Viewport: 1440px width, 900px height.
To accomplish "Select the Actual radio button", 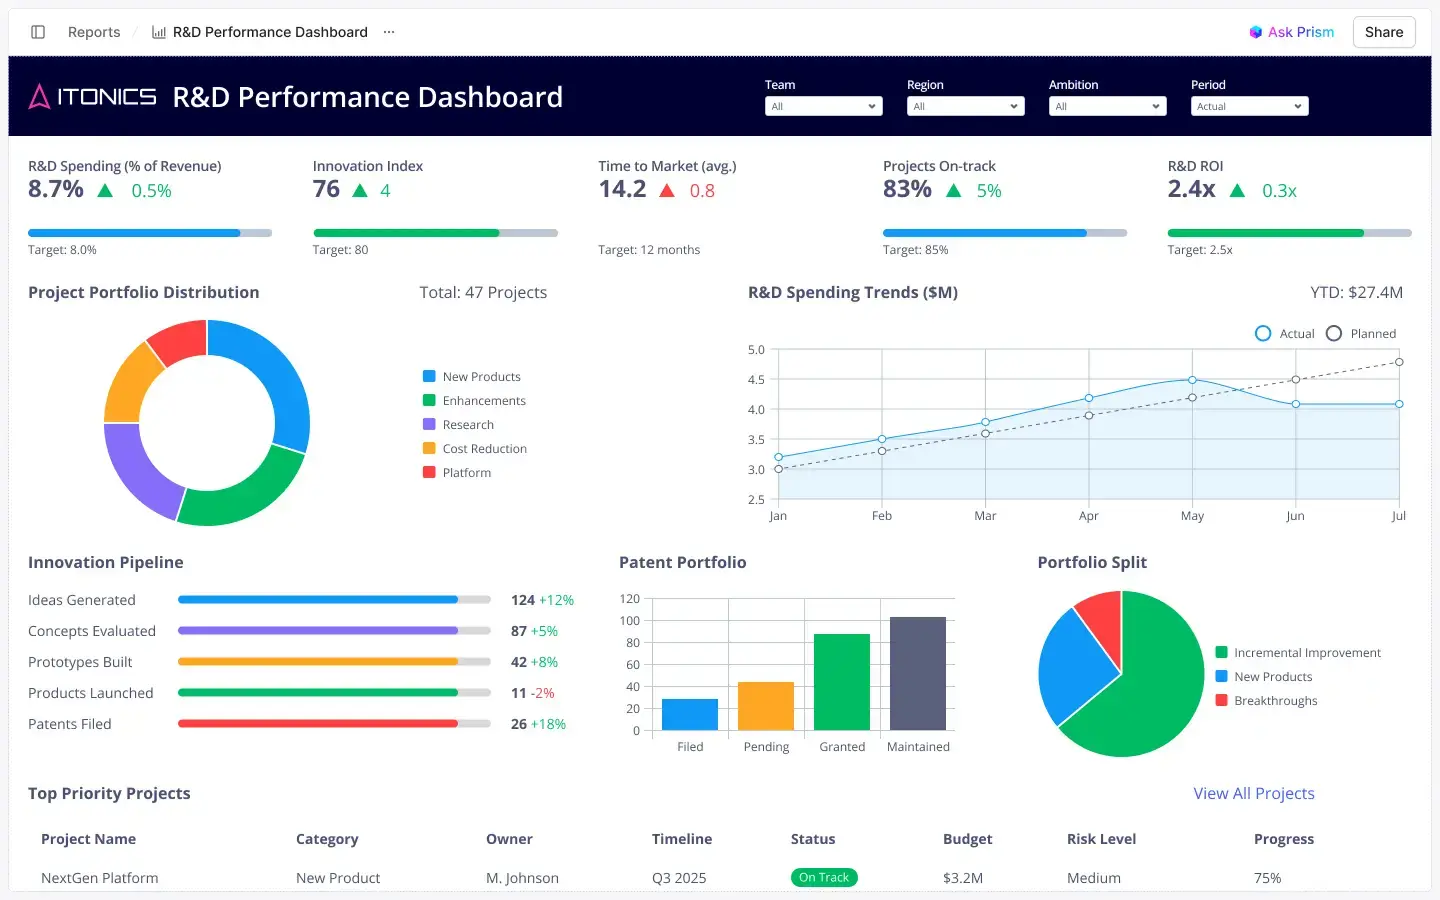I will click(1262, 333).
